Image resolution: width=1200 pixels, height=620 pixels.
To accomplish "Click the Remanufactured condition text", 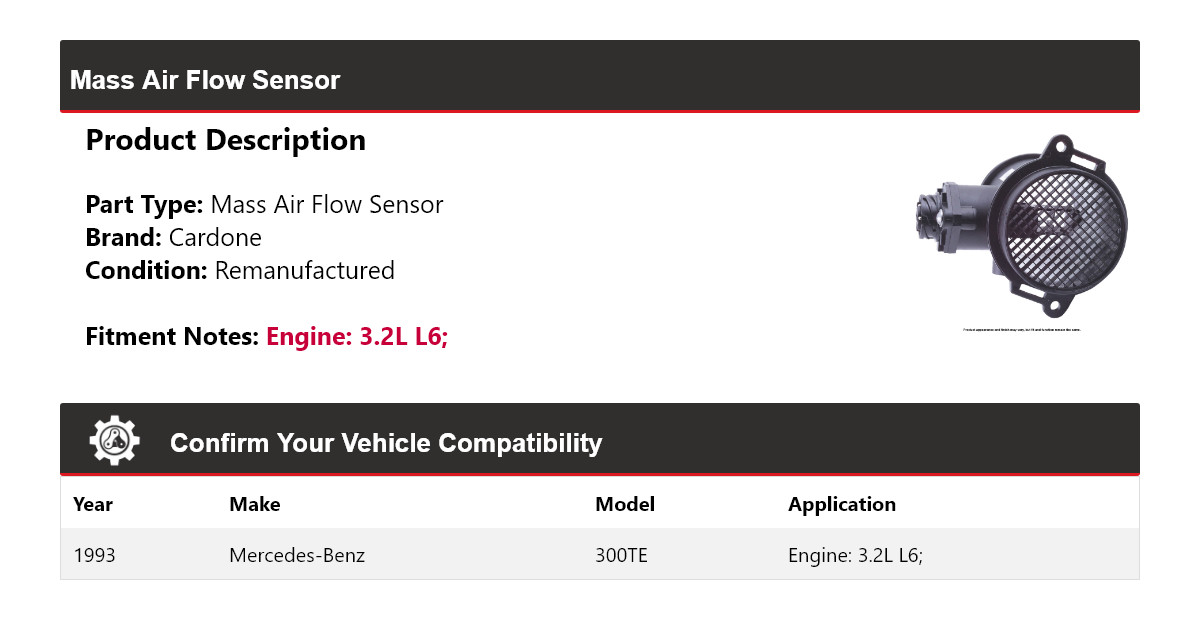I will point(304,271).
